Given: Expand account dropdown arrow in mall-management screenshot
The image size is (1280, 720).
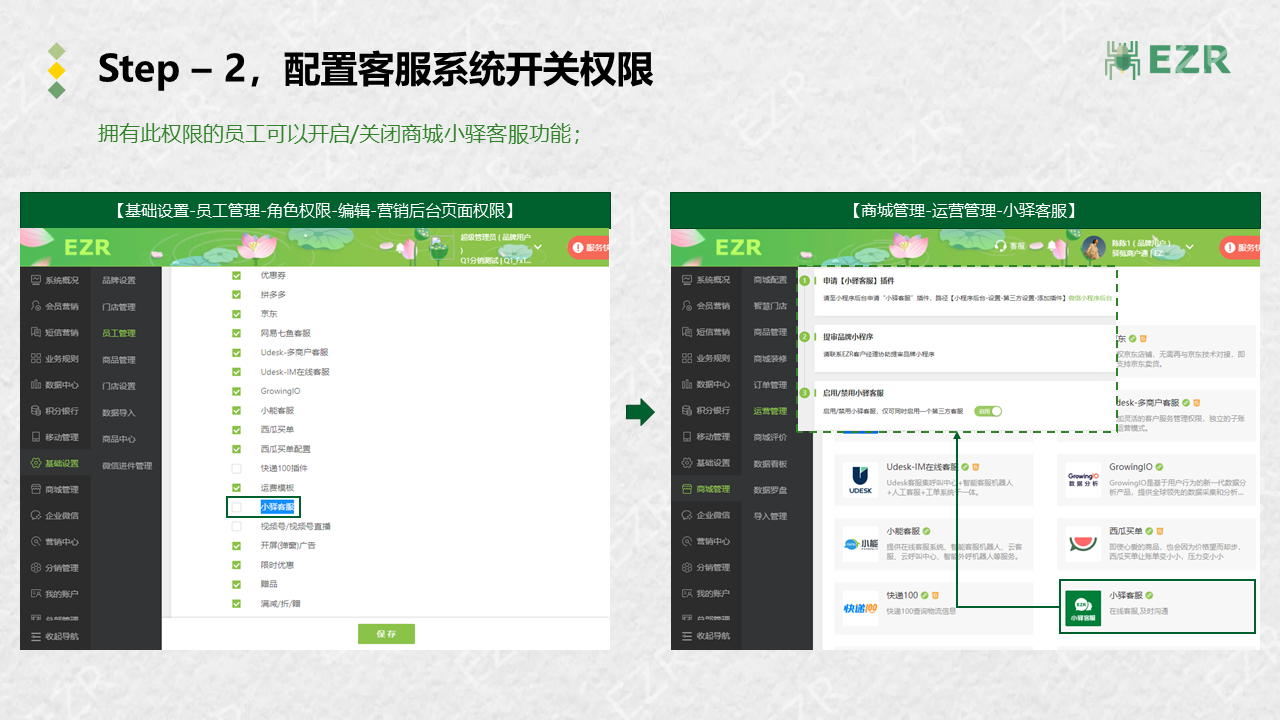Looking at the screenshot, I should (1188, 247).
